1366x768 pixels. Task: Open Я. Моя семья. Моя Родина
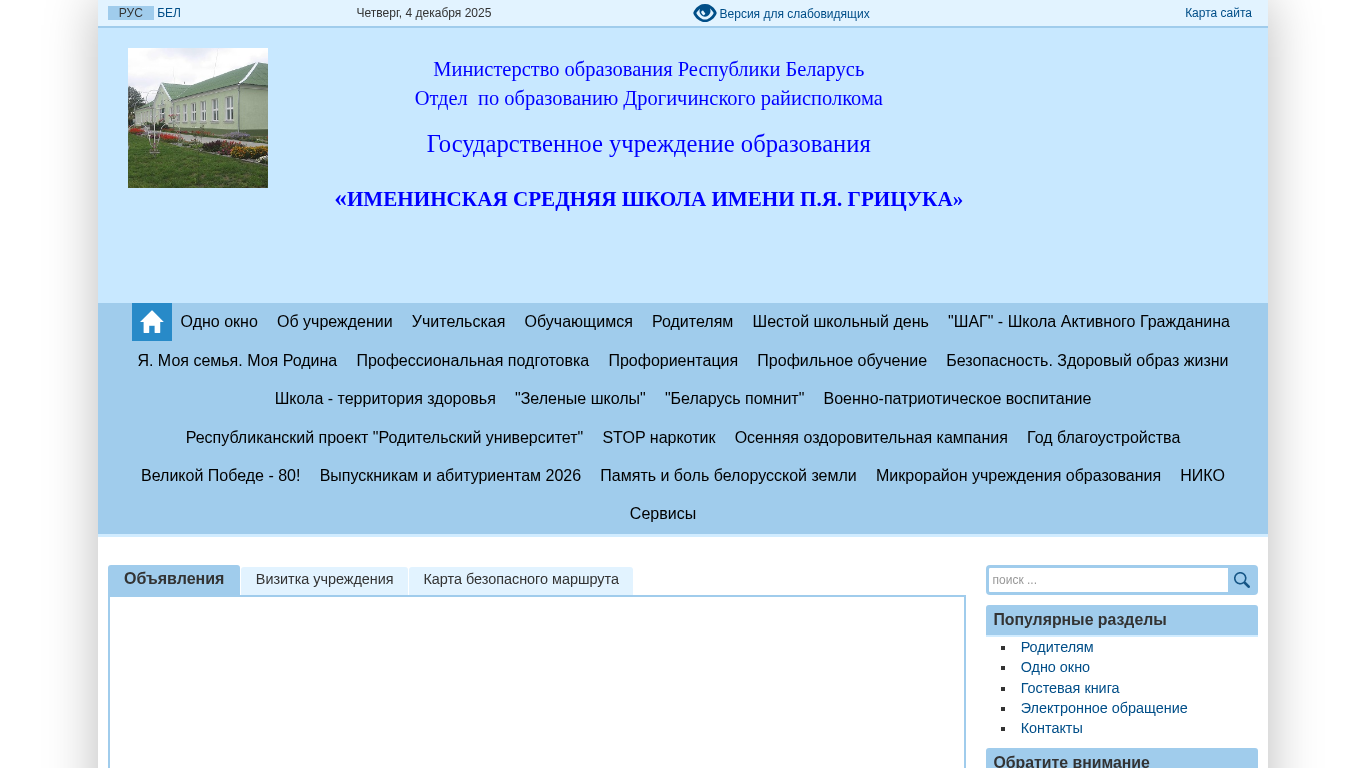tap(237, 361)
